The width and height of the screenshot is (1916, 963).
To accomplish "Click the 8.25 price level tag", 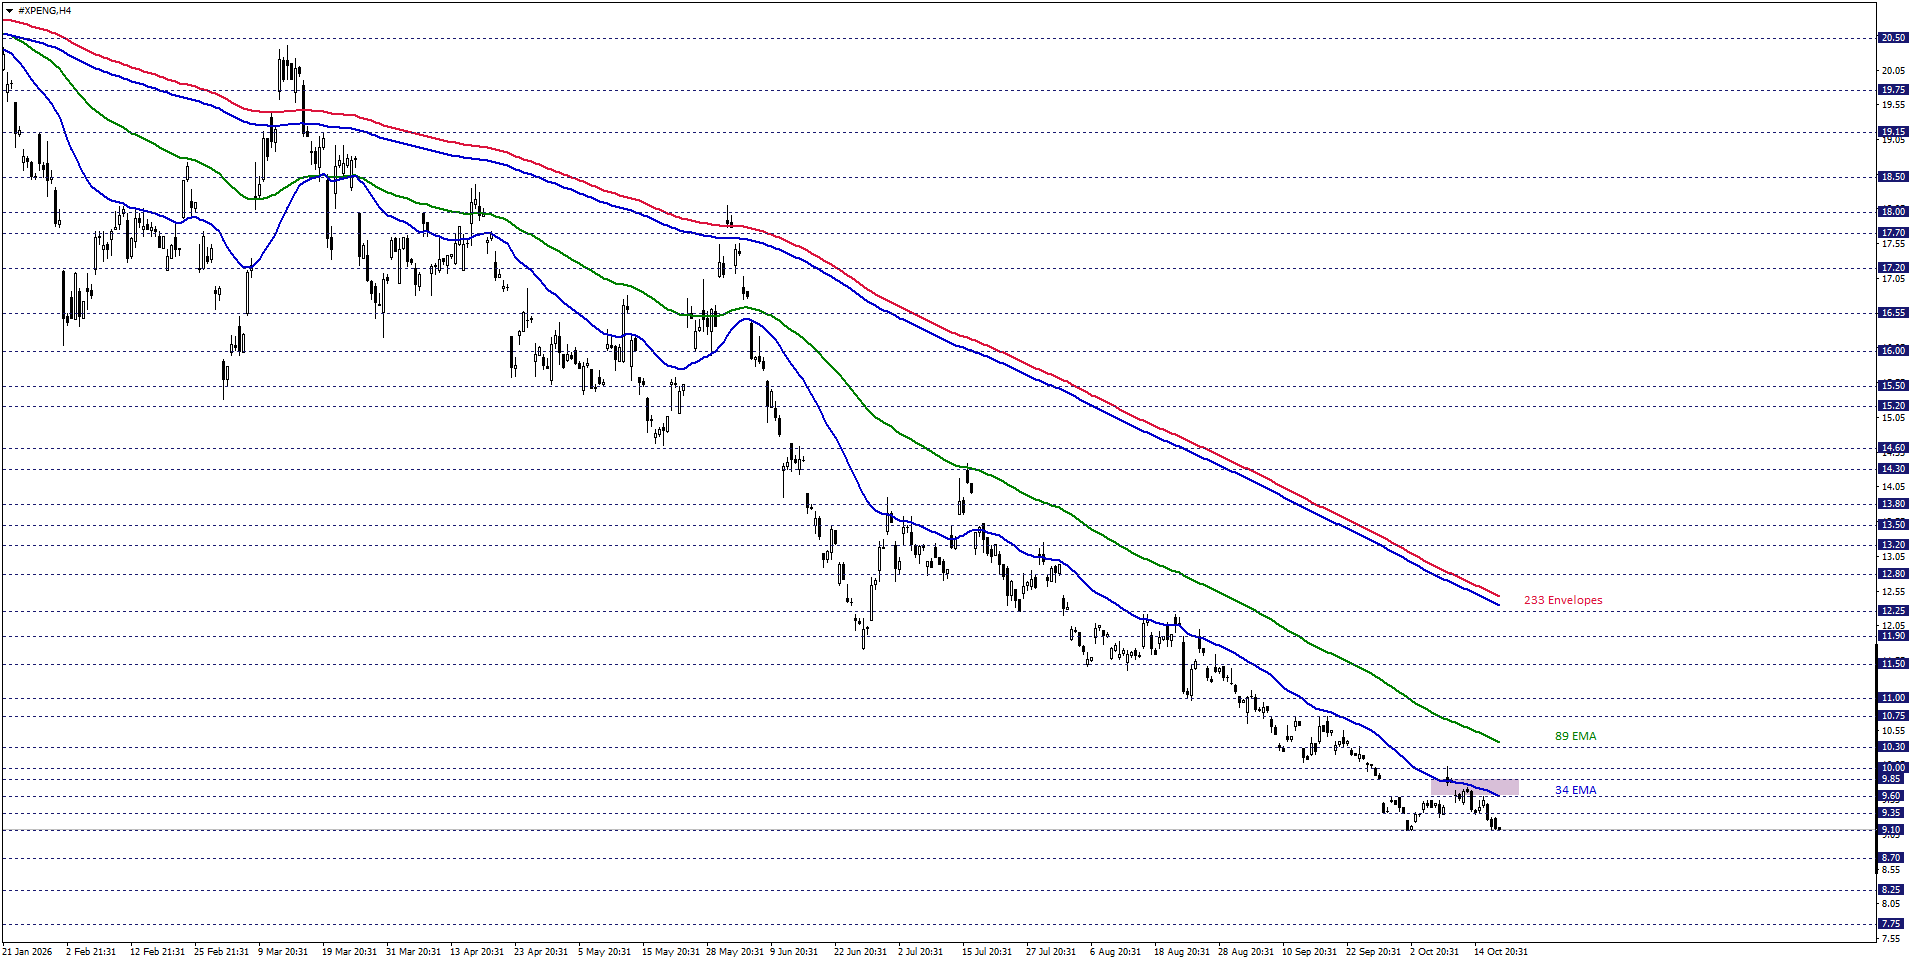I will tap(1893, 890).
